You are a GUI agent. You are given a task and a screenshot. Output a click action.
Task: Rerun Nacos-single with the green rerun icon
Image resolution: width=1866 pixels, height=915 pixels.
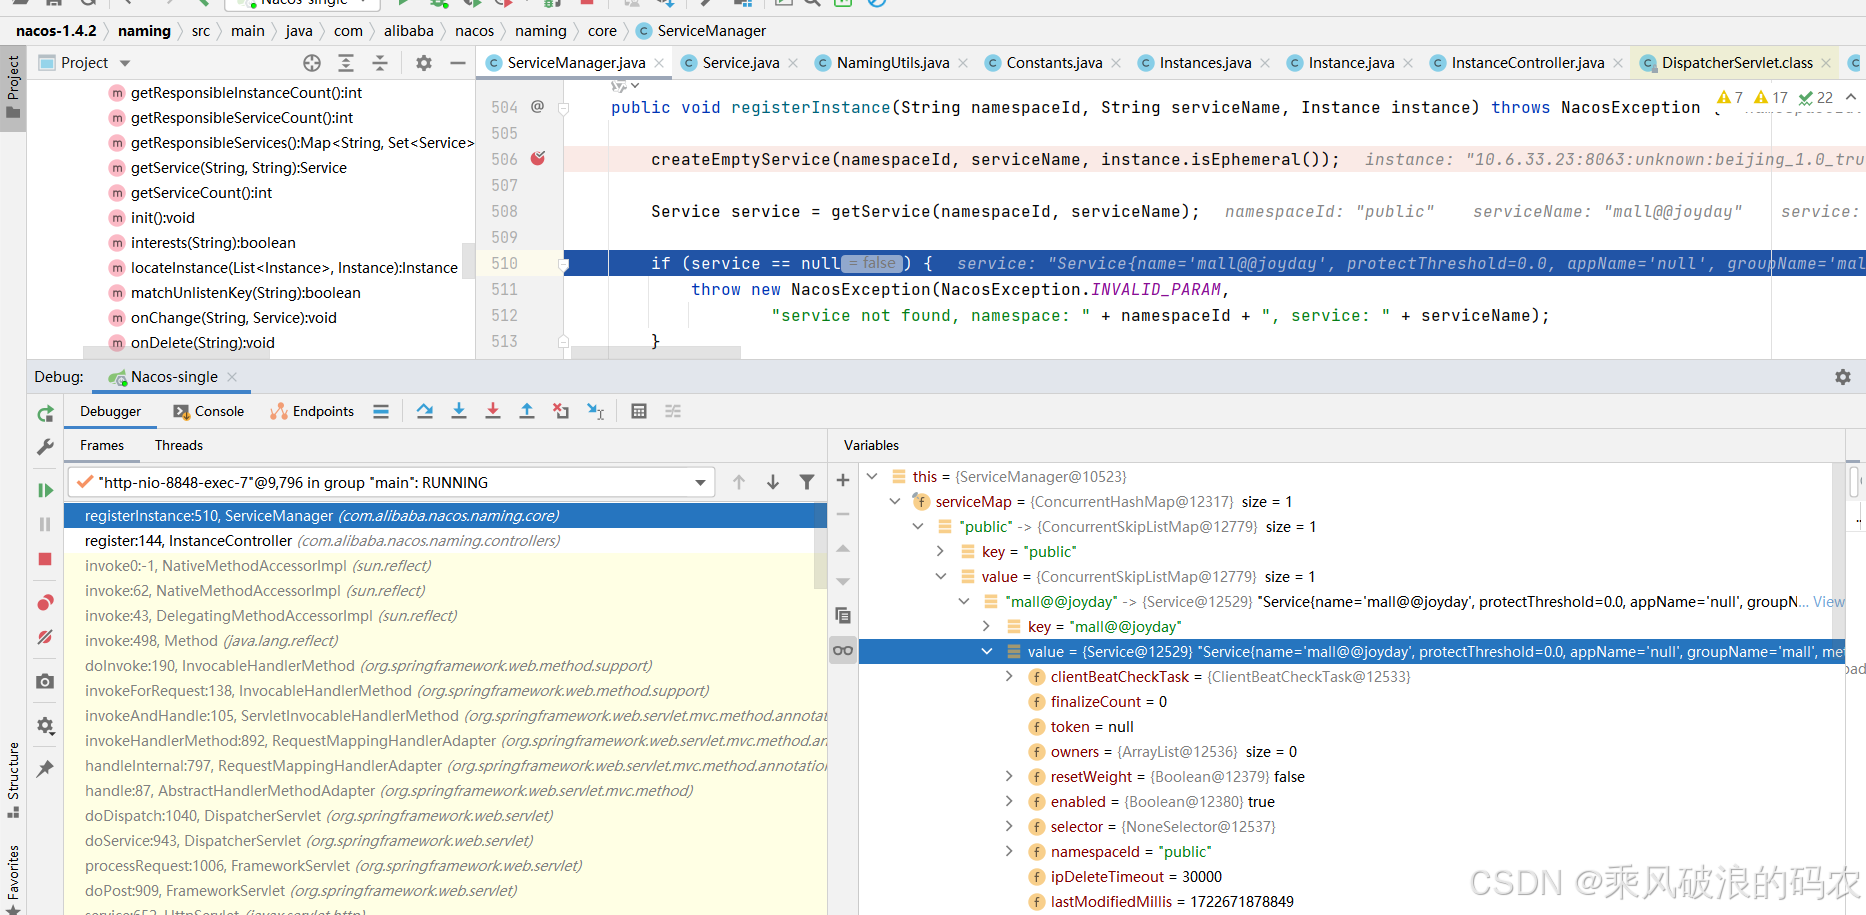click(45, 414)
